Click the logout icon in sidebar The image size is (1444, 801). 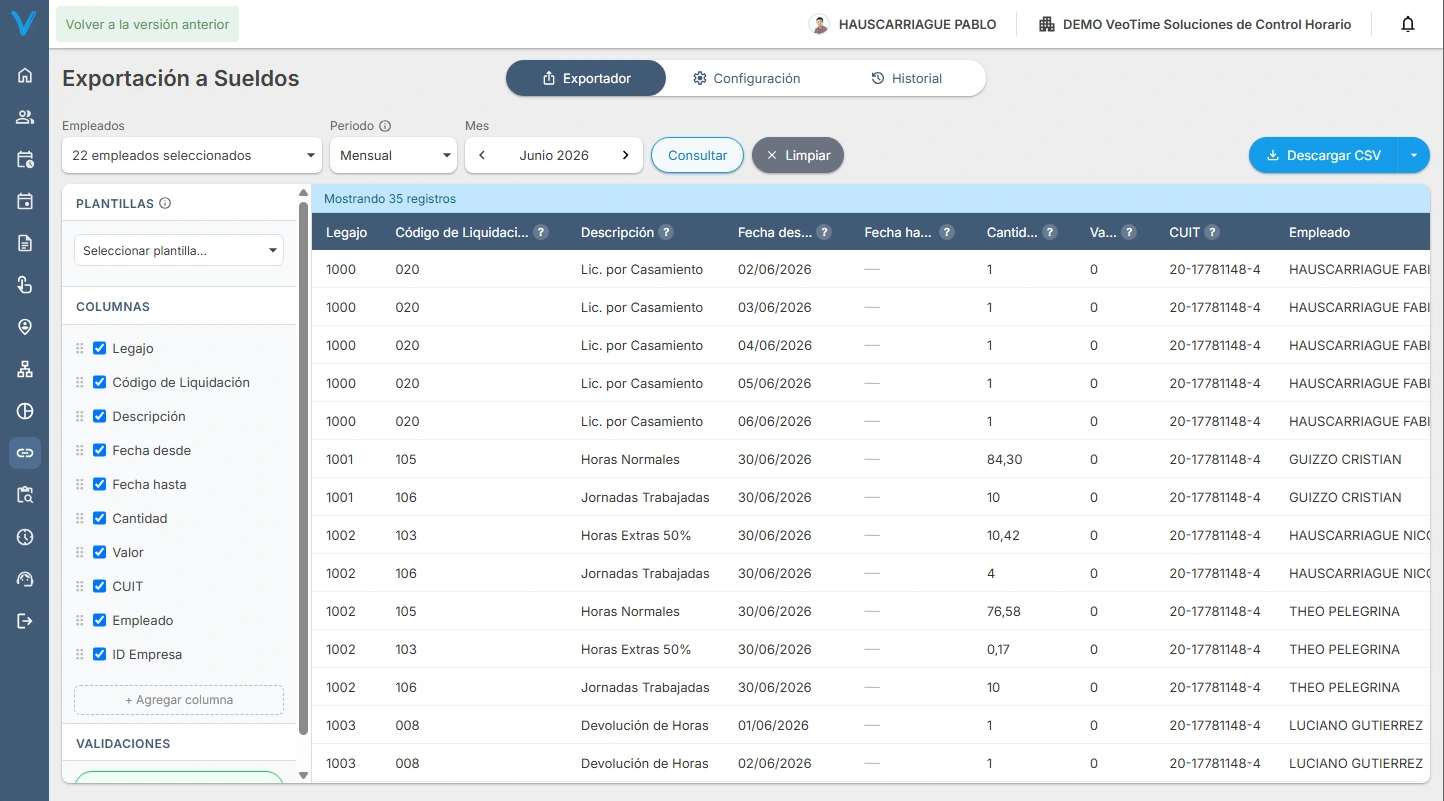tap(25, 621)
